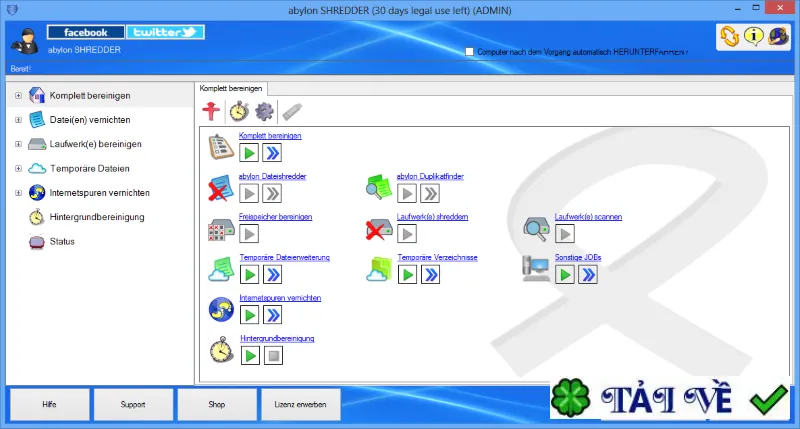Image resolution: width=800 pixels, height=429 pixels.
Task: Open the gear settings toolbar icon
Action: click(x=264, y=111)
